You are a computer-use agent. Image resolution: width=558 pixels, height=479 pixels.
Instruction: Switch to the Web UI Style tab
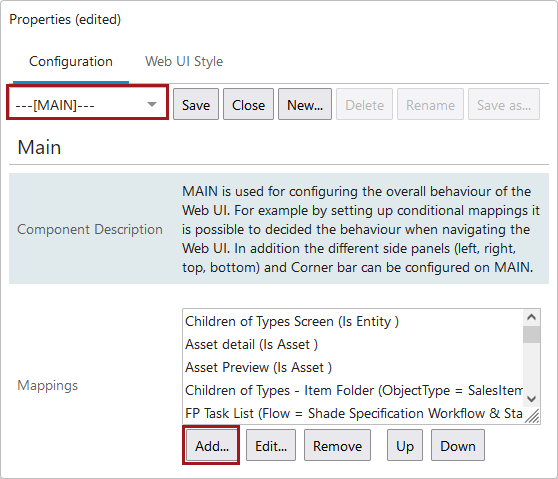pyautogui.click(x=184, y=61)
